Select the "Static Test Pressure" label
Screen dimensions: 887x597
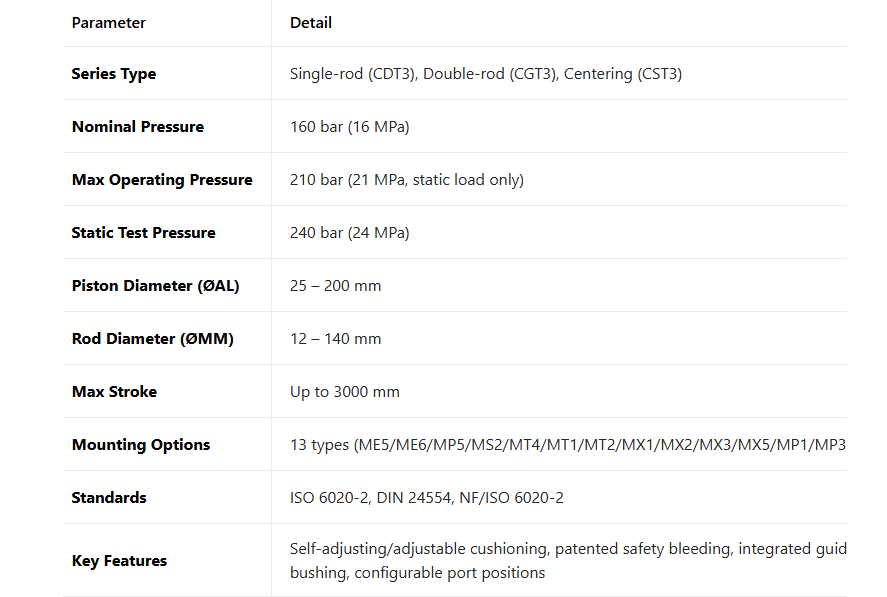click(144, 233)
